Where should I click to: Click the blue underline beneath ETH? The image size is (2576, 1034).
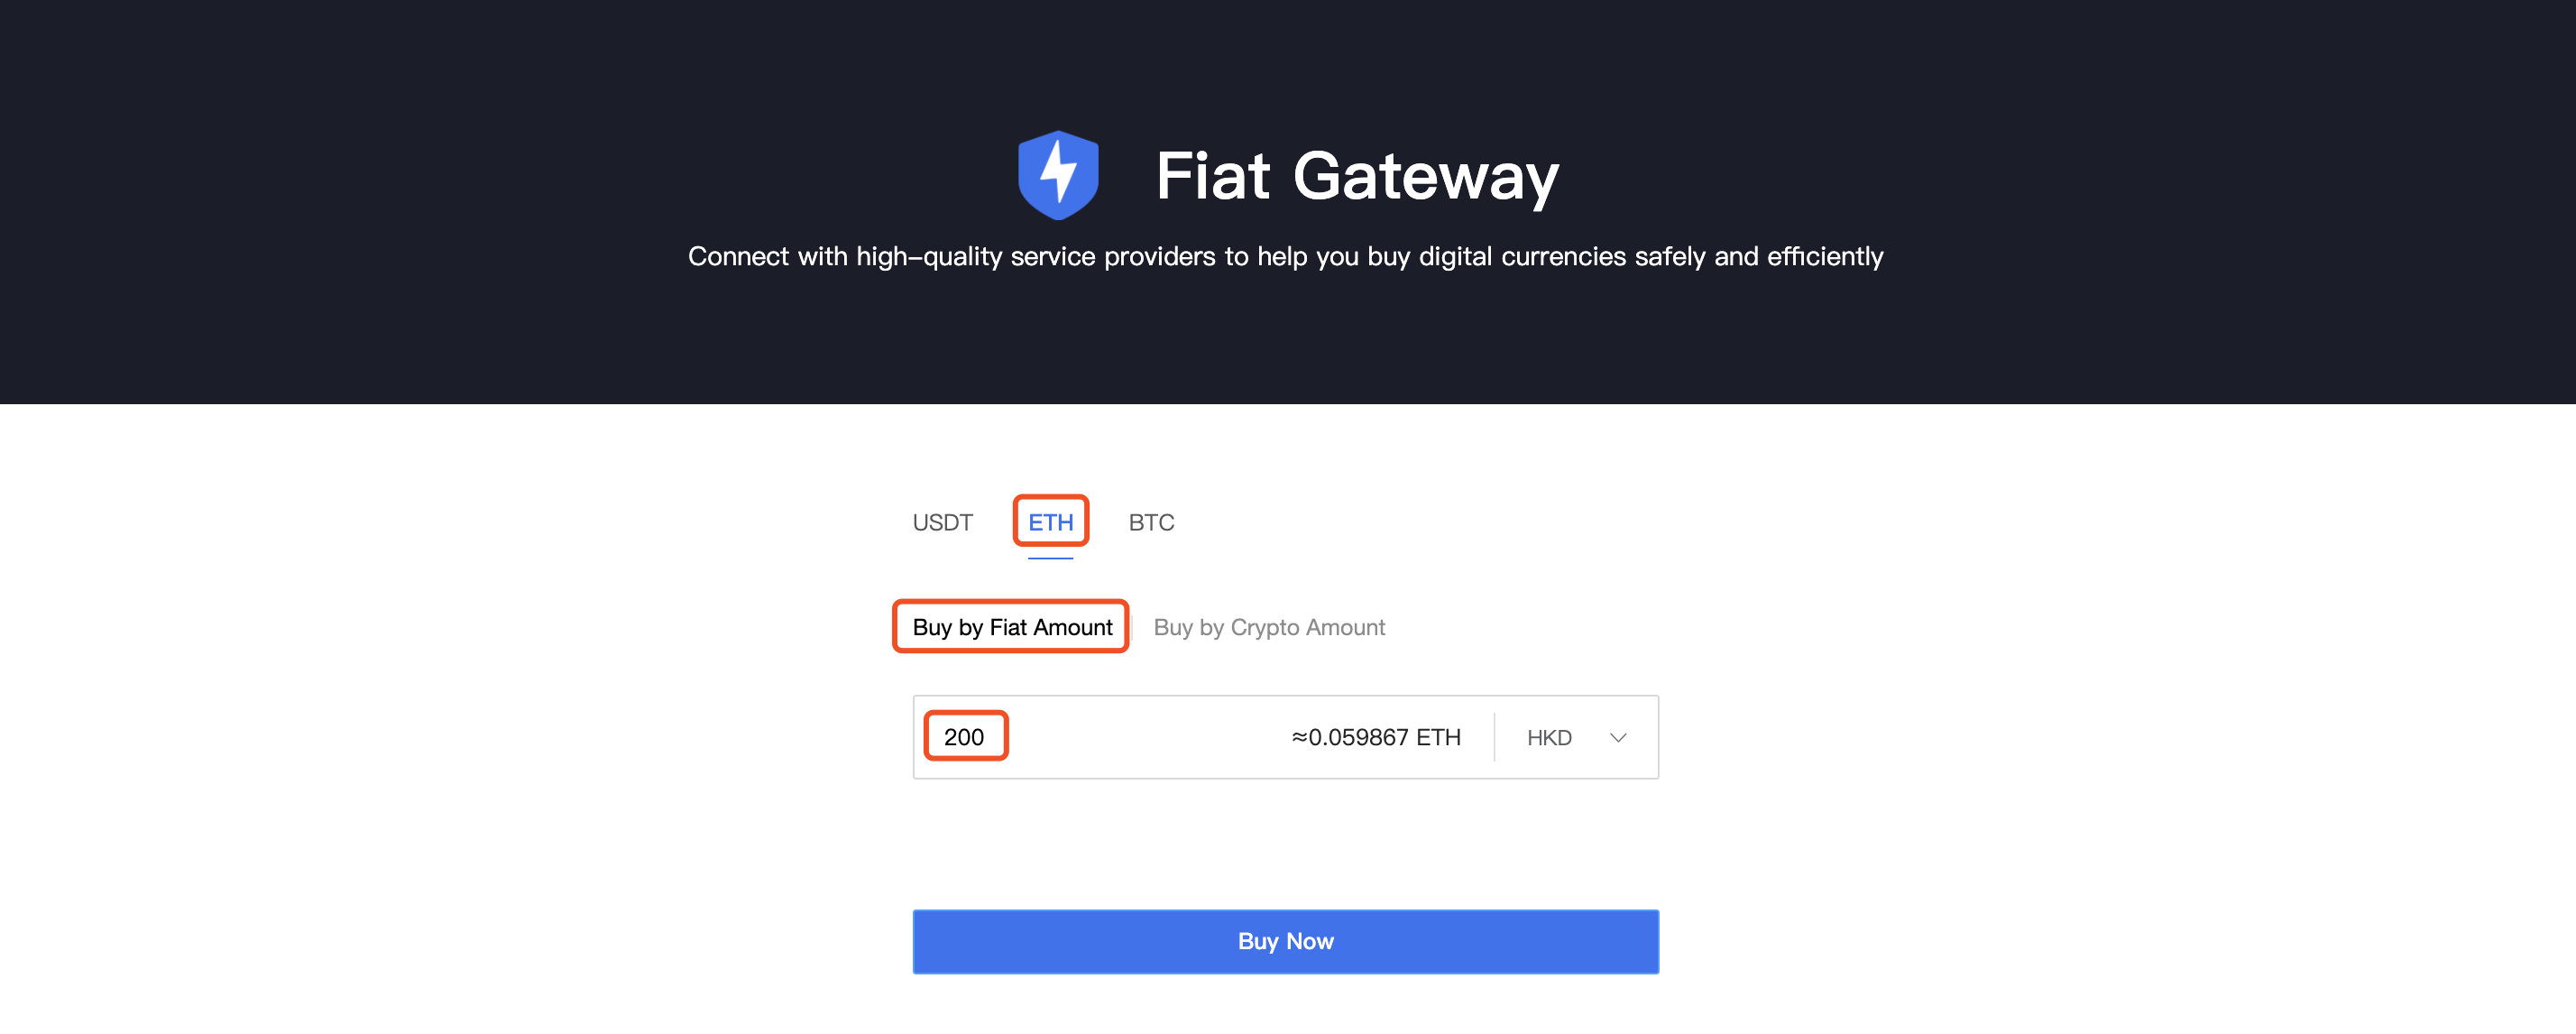click(1050, 558)
